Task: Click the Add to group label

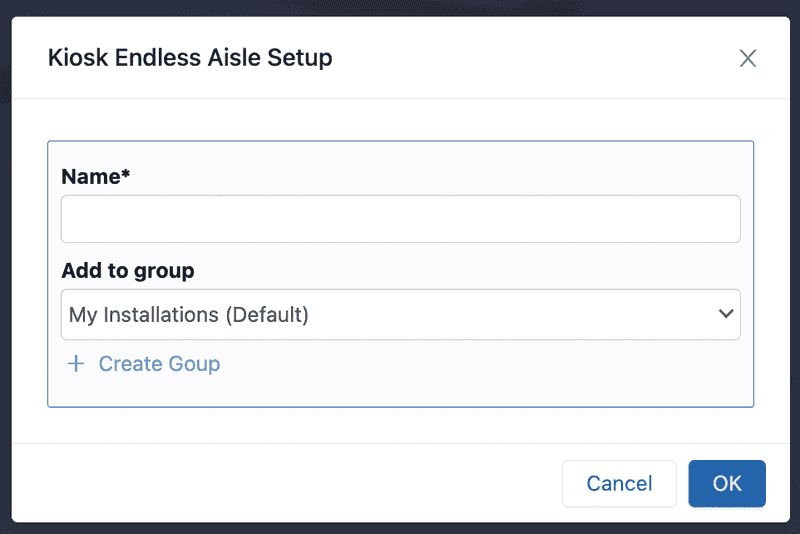Action: (128, 270)
